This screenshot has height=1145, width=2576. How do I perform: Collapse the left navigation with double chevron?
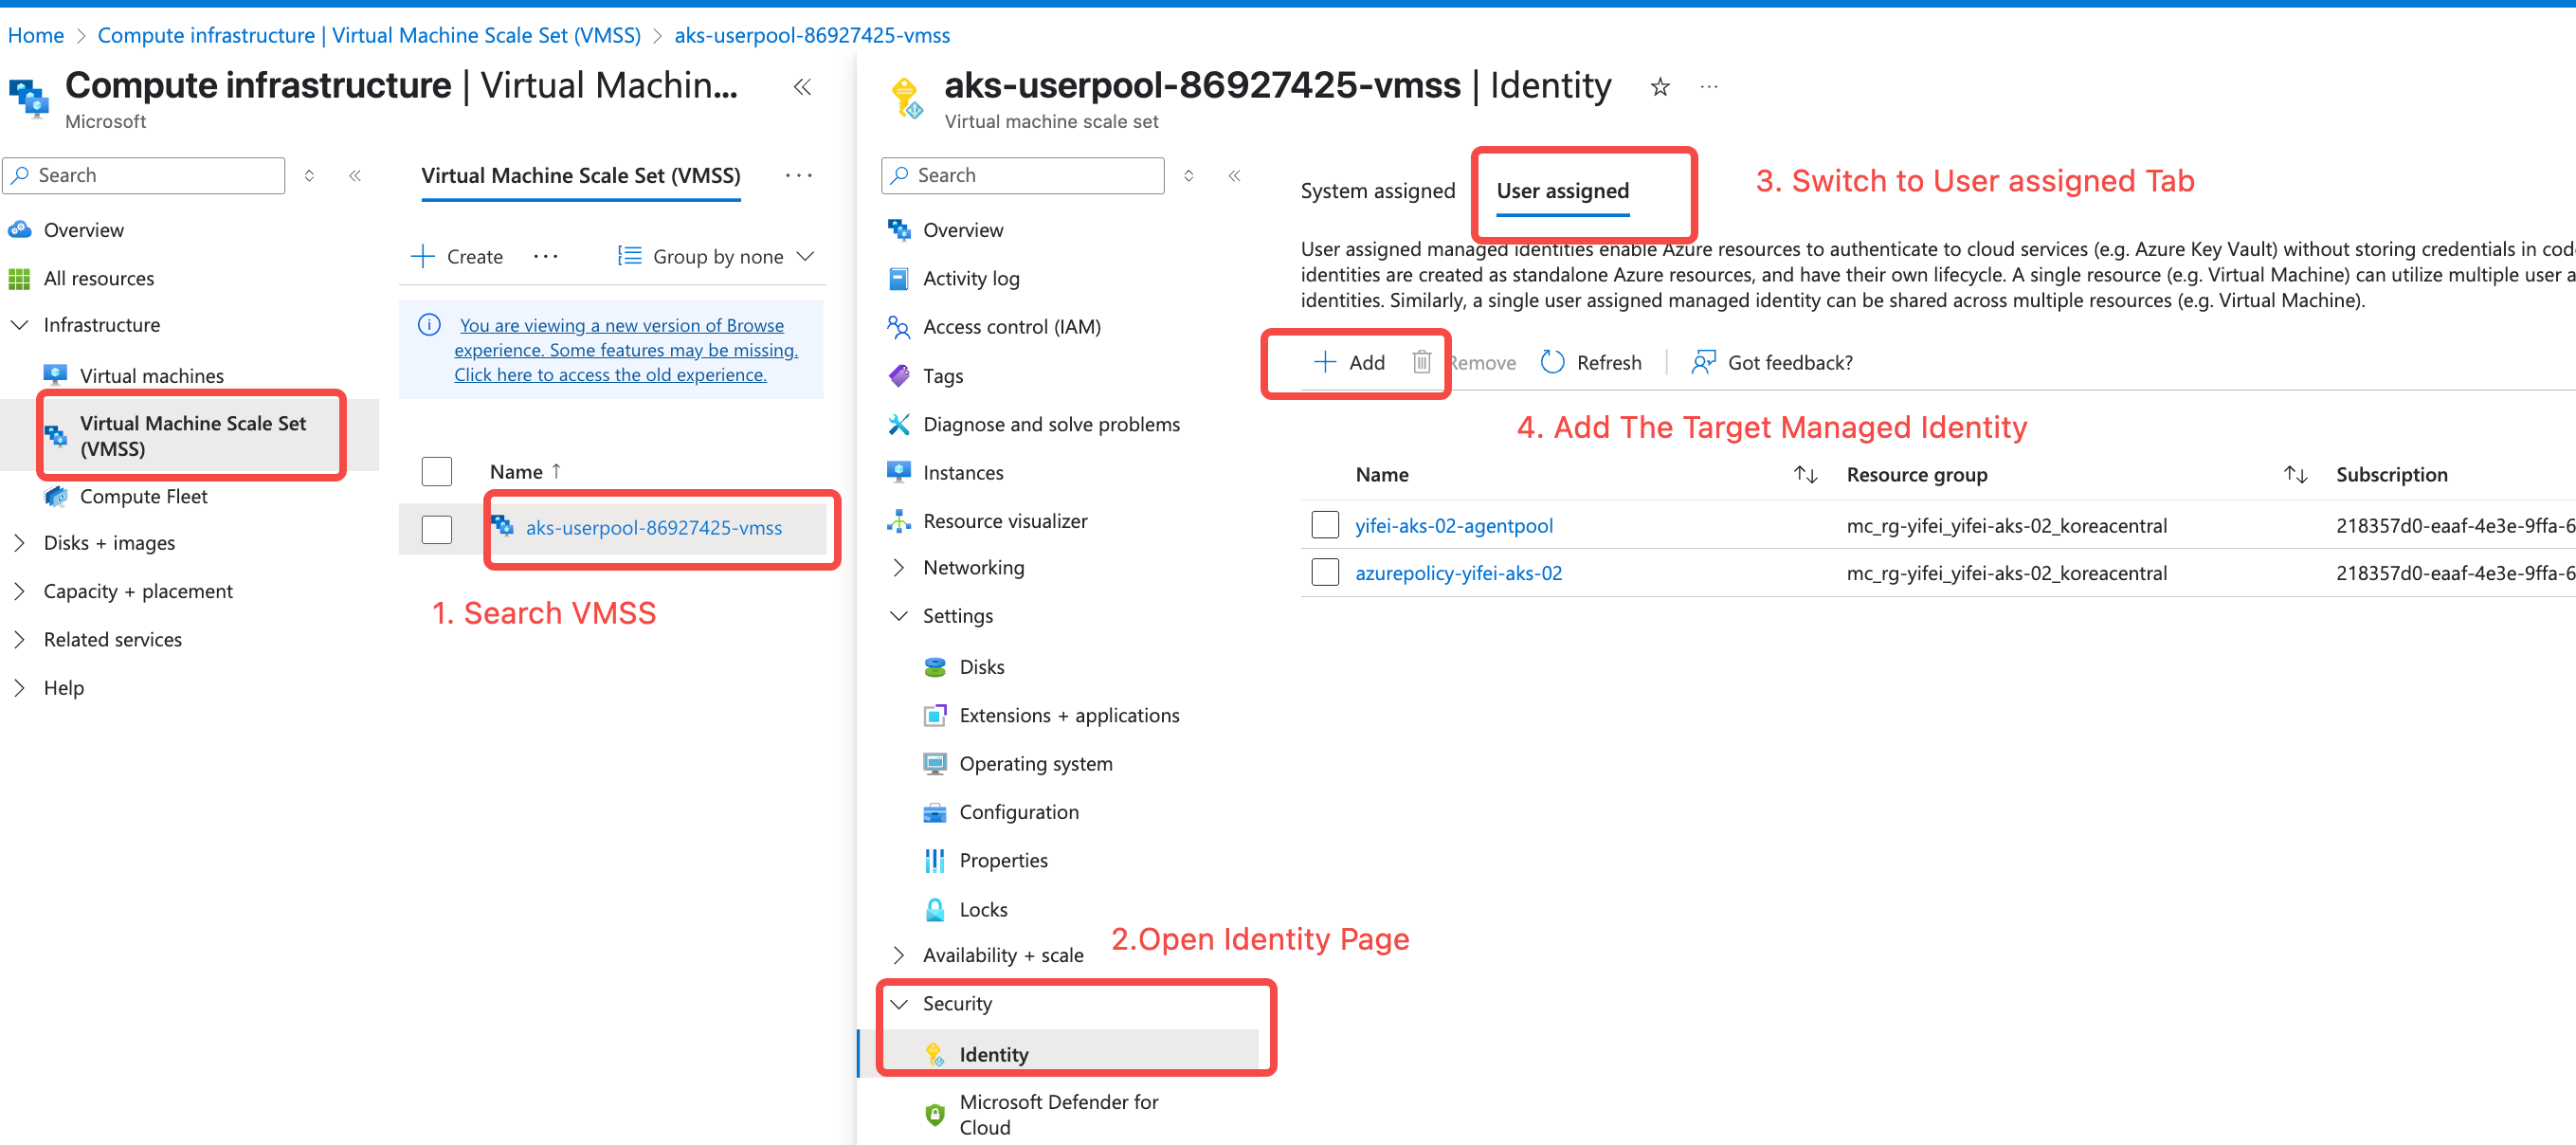click(x=354, y=176)
